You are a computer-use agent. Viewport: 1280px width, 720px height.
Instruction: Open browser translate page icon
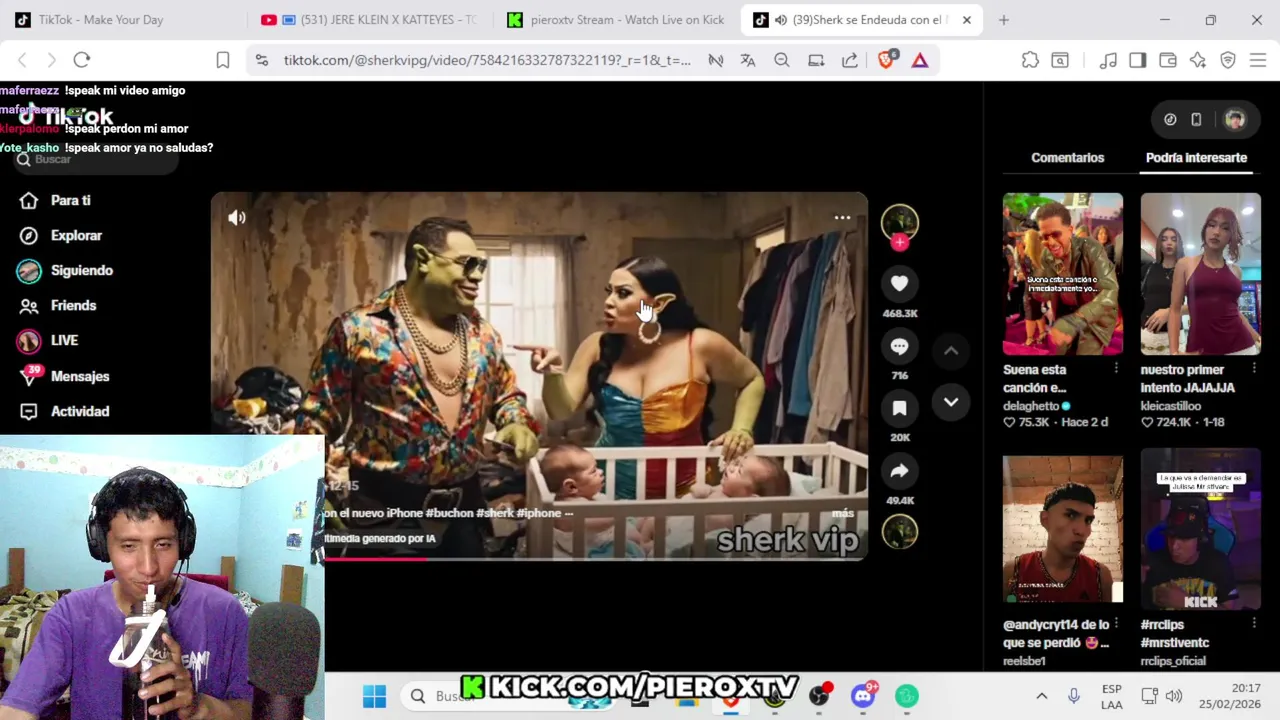[x=748, y=60]
